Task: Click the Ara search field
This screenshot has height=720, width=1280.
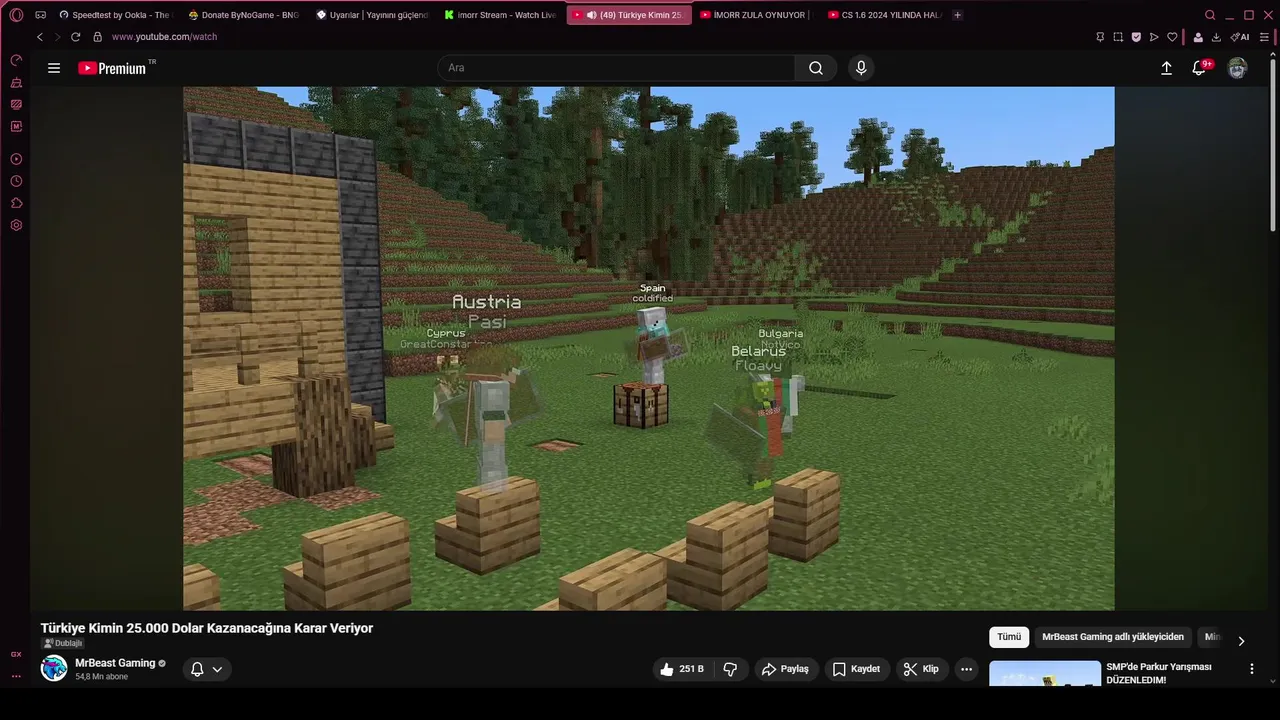Action: click(616, 68)
